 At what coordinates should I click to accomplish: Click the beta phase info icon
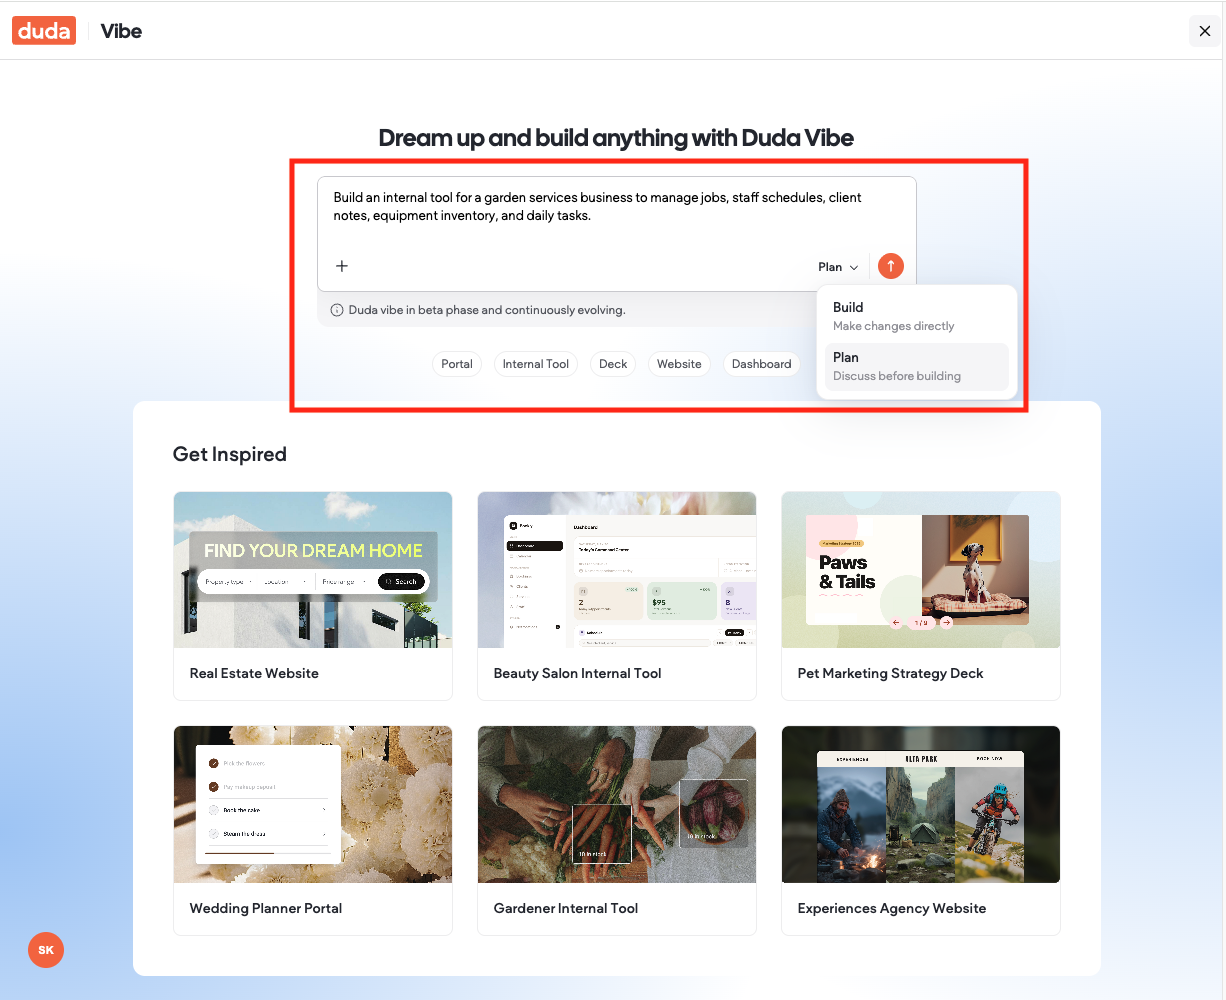pyautogui.click(x=337, y=310)
